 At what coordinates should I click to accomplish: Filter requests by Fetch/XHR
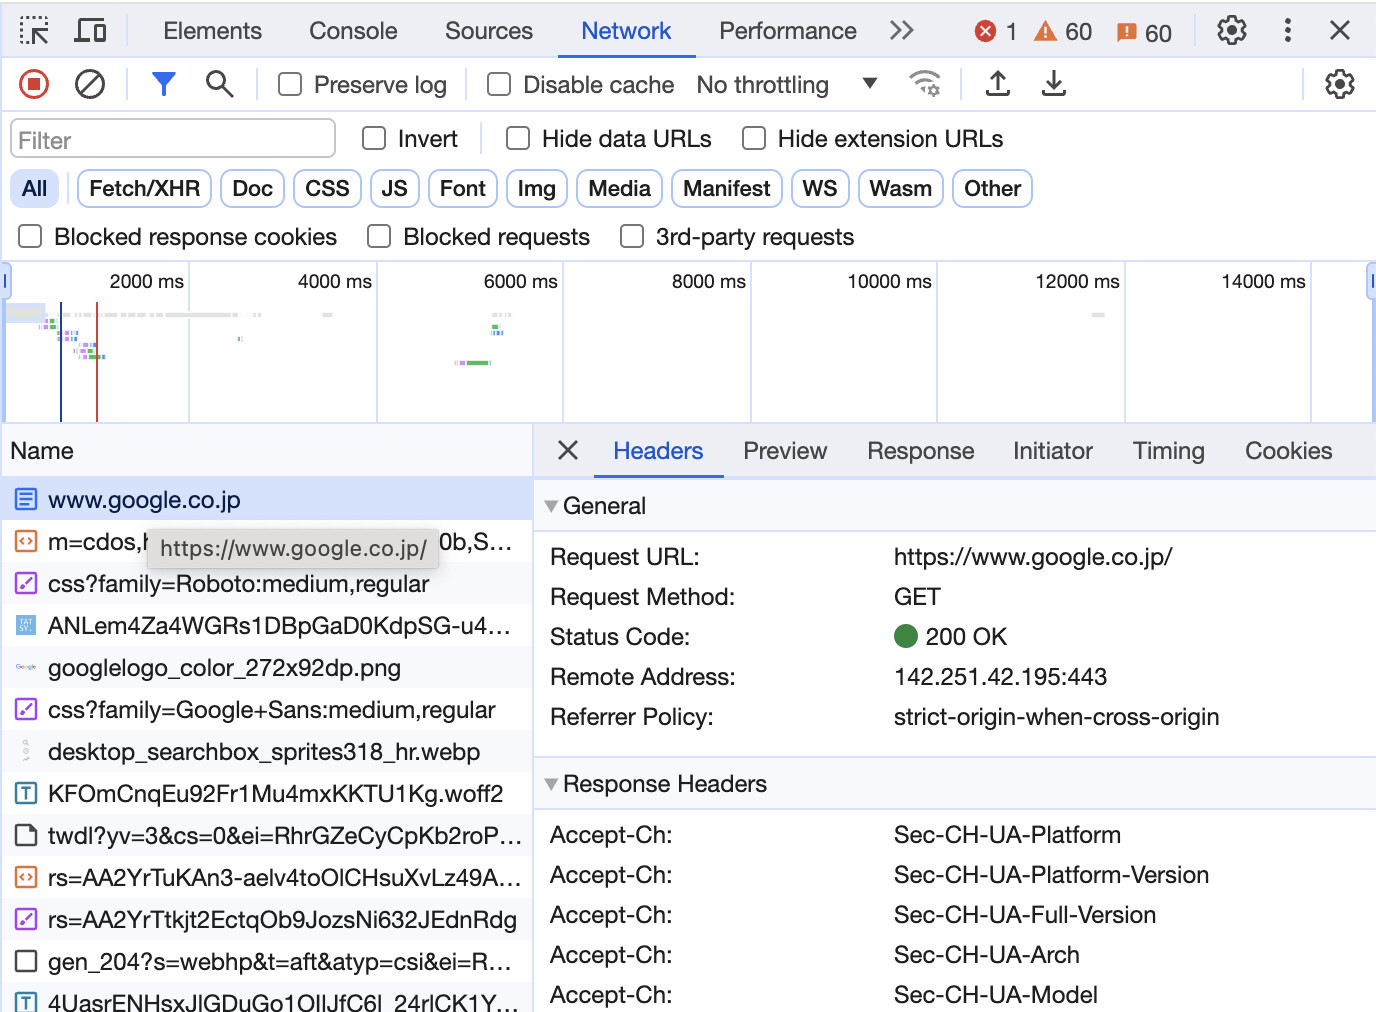[x=145, y=188]
